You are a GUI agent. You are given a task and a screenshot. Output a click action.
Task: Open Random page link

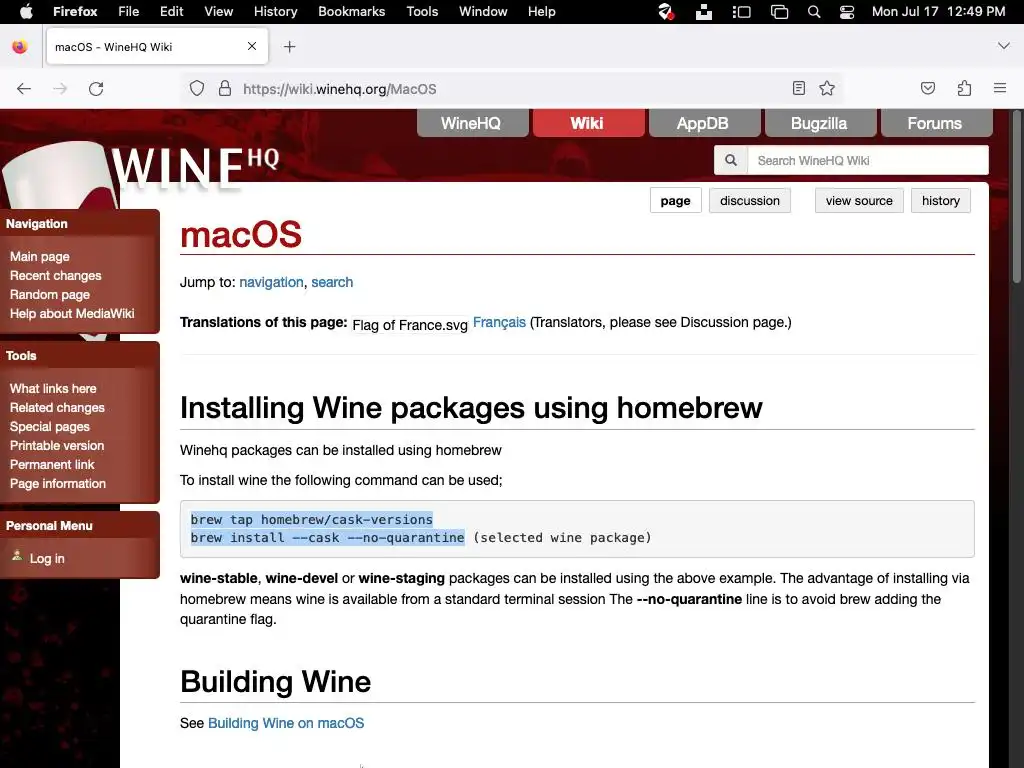point(50,295)
